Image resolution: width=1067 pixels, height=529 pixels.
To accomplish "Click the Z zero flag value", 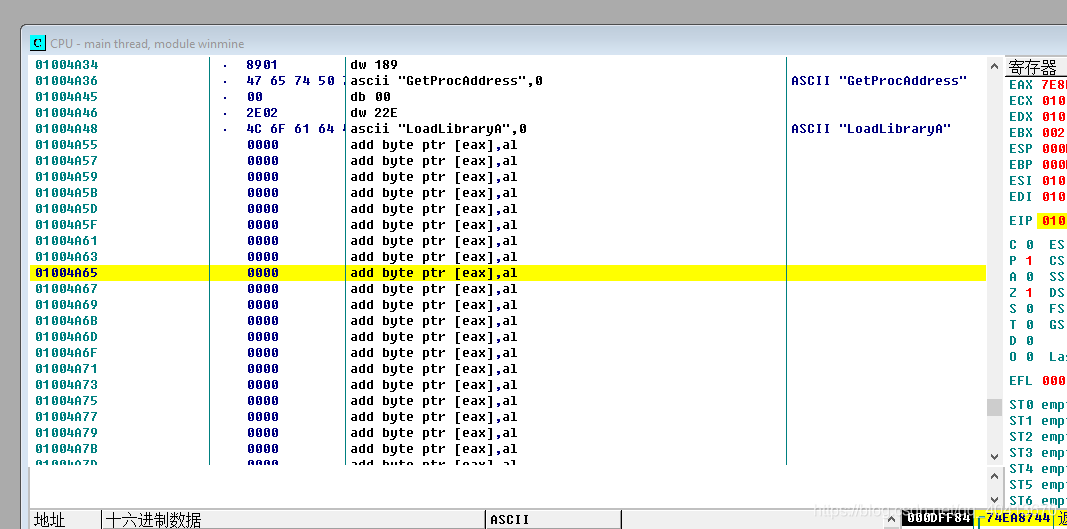I will point(1030,293).
